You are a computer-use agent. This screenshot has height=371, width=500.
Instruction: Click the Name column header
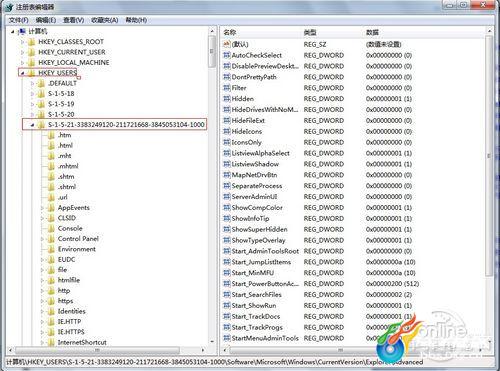tap(230, 32)
